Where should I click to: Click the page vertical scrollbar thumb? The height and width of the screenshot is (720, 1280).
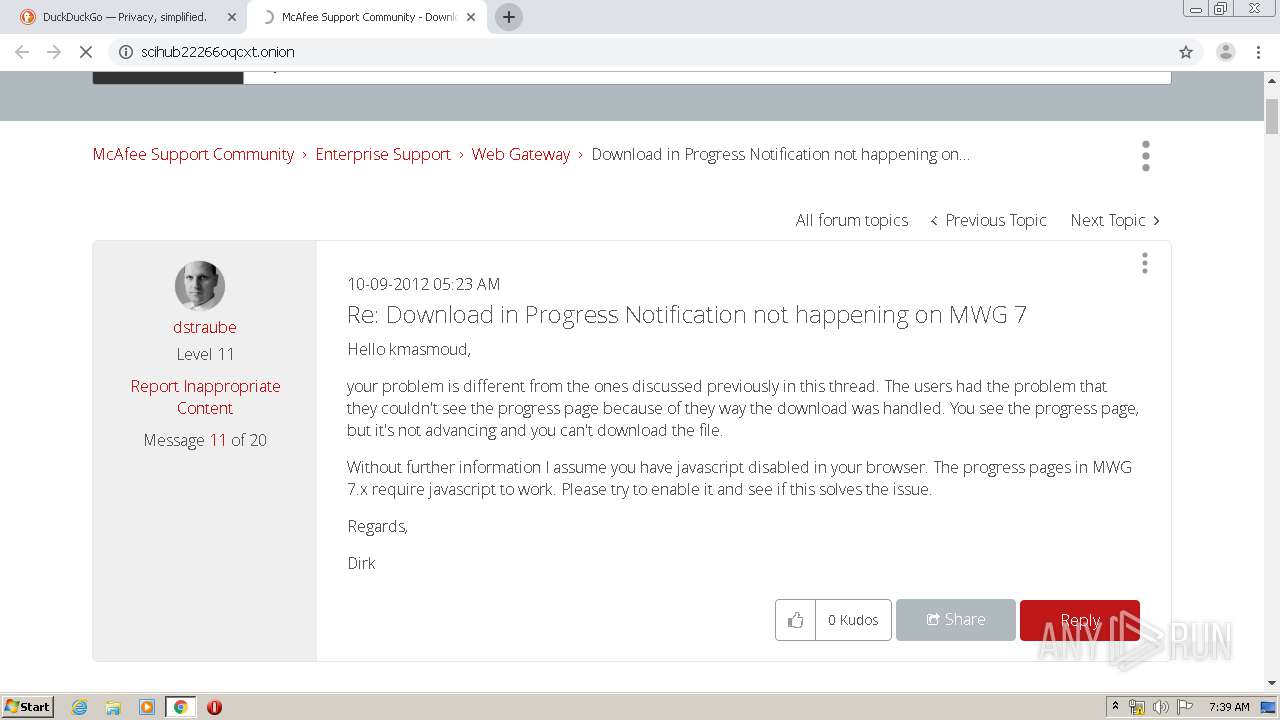click(x=1272, y=116)
